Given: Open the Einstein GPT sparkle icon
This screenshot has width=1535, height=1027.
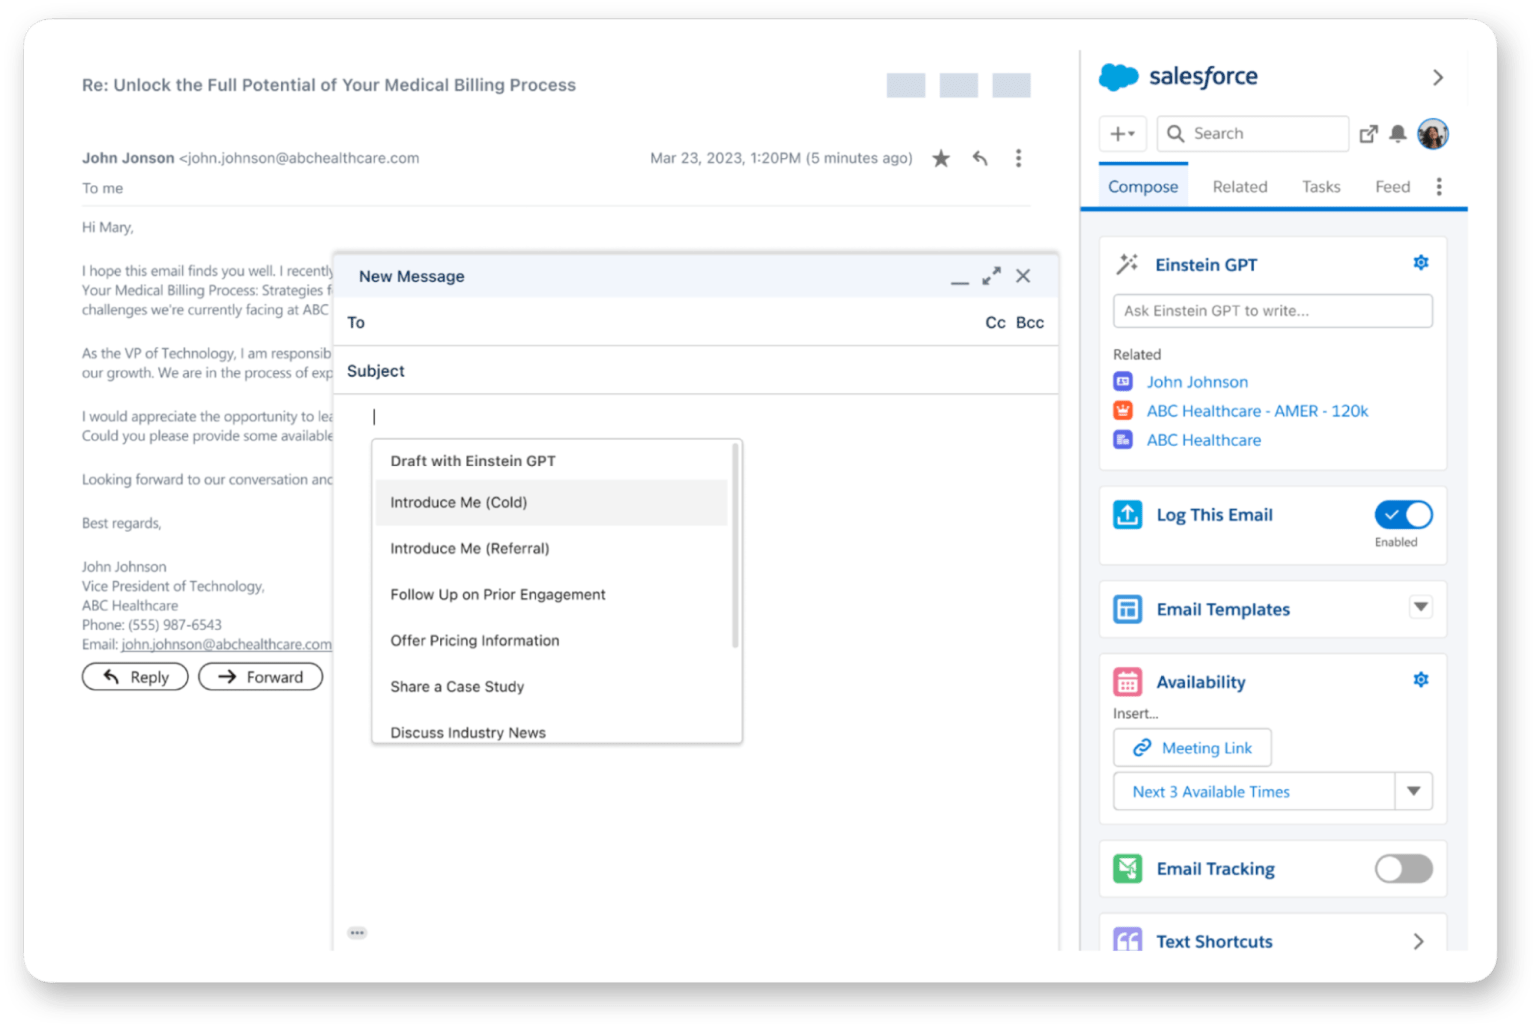Looking at the screenshot, I should point(1128,263).
